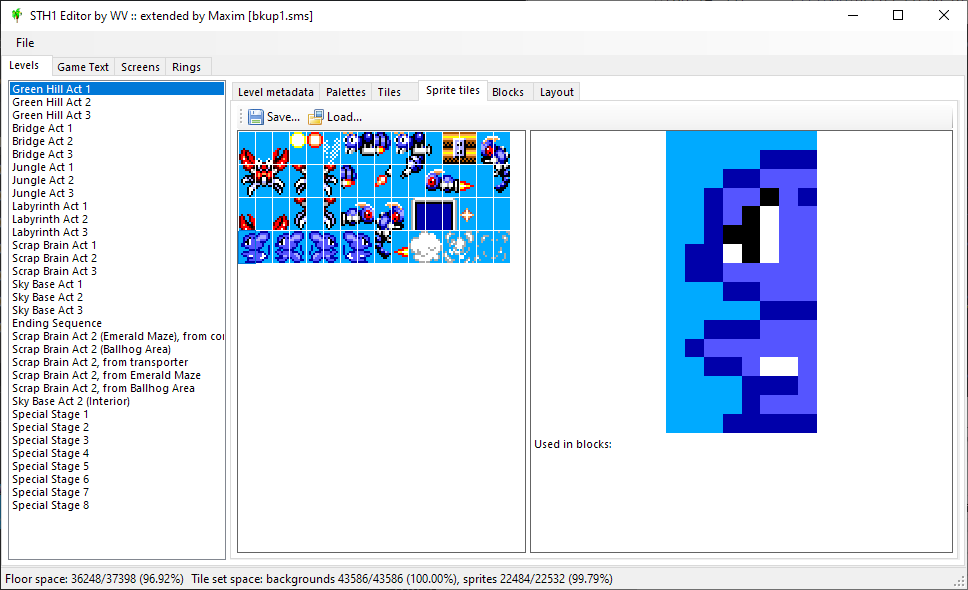Select the highlighted first tile in the bottom row
Screen dimensions: 968x590
[247, 247]
